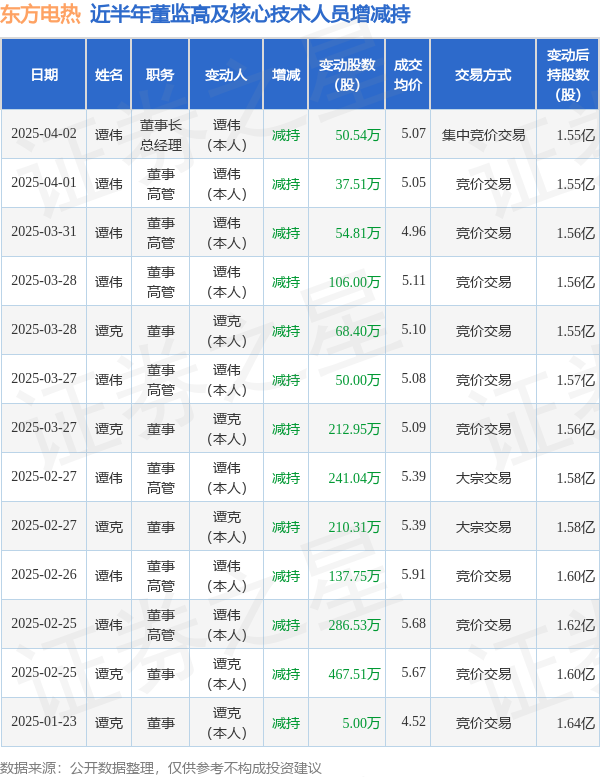Click 竞价交易 in the 467.51万 row
The width and height of the screenshot is (600, 777).
483,674
